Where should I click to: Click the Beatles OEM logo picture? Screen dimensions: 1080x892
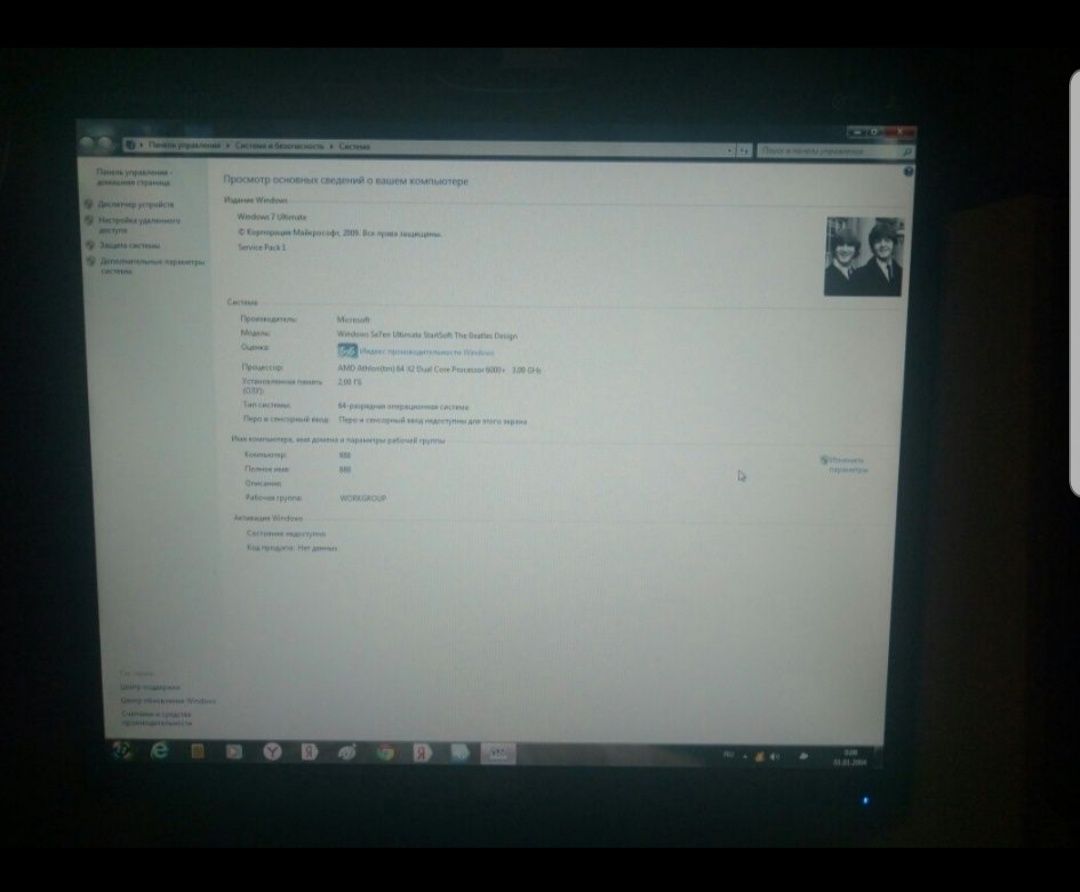pos(864,256)
